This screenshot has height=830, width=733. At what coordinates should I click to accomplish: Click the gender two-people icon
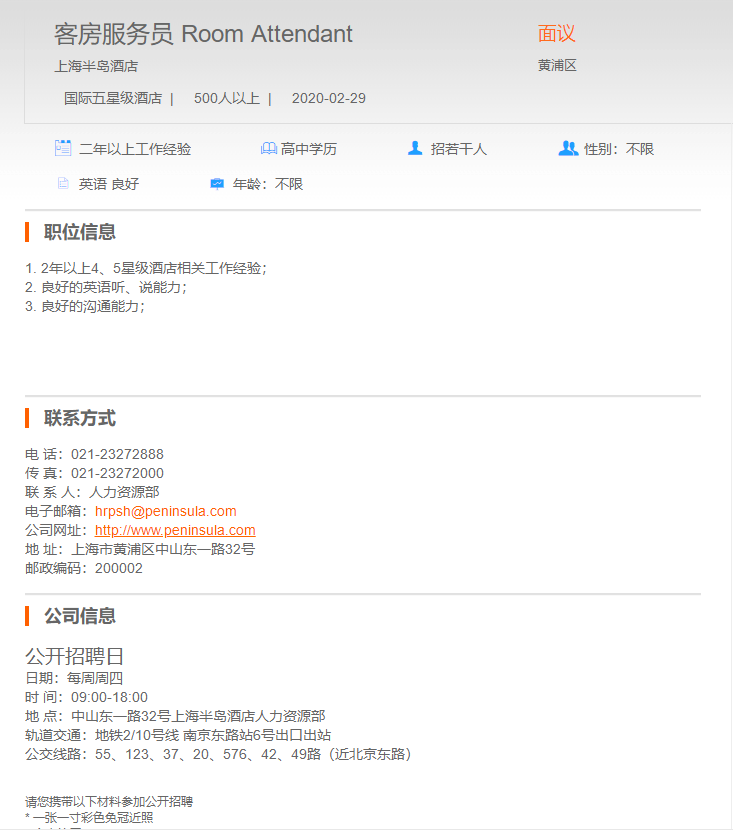pos(568,148)
